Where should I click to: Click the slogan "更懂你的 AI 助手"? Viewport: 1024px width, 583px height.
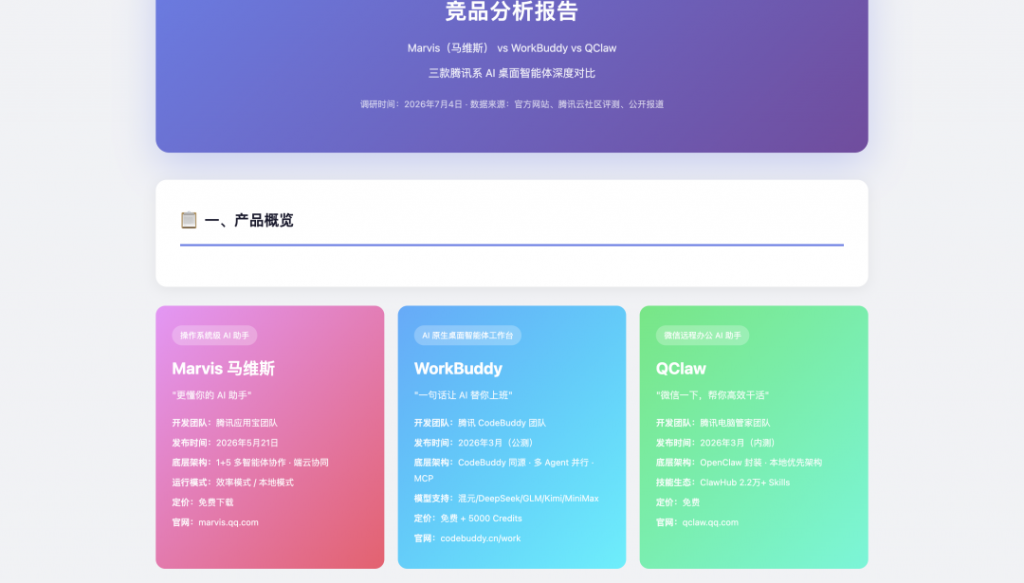(212, 395)
